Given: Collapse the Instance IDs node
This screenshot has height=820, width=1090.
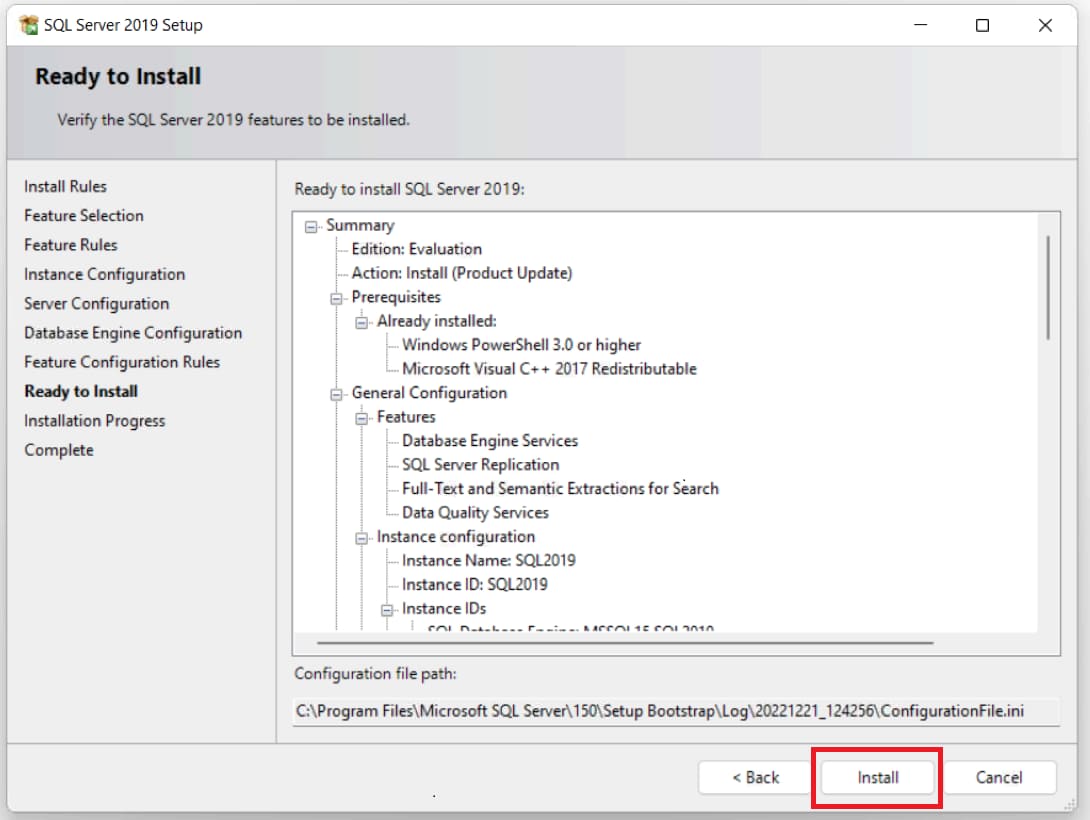Looking at the screenshot, I should point(387,609).
